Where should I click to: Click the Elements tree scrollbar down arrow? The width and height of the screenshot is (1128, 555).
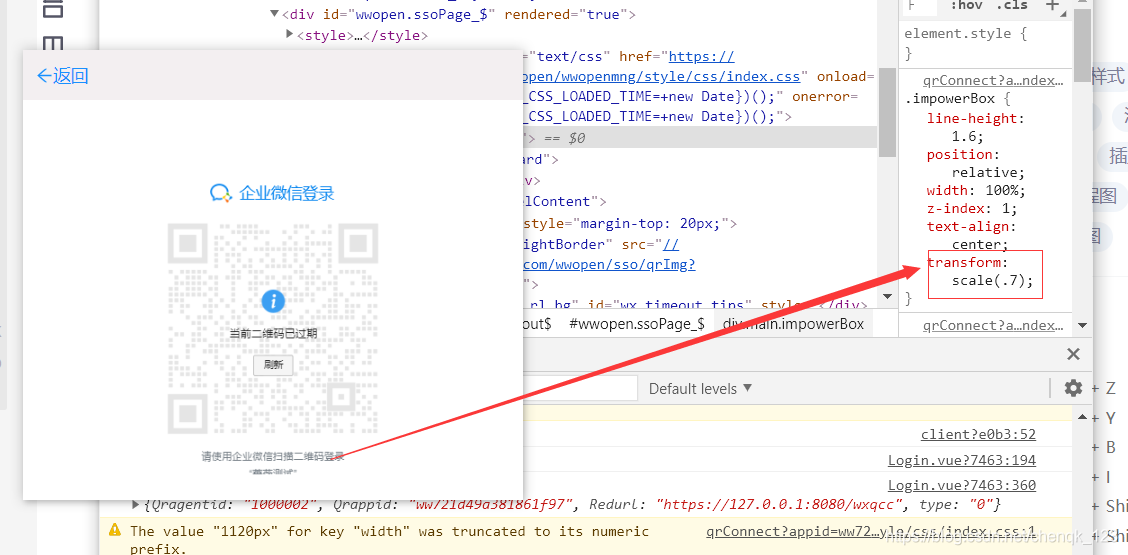[887, 296]
